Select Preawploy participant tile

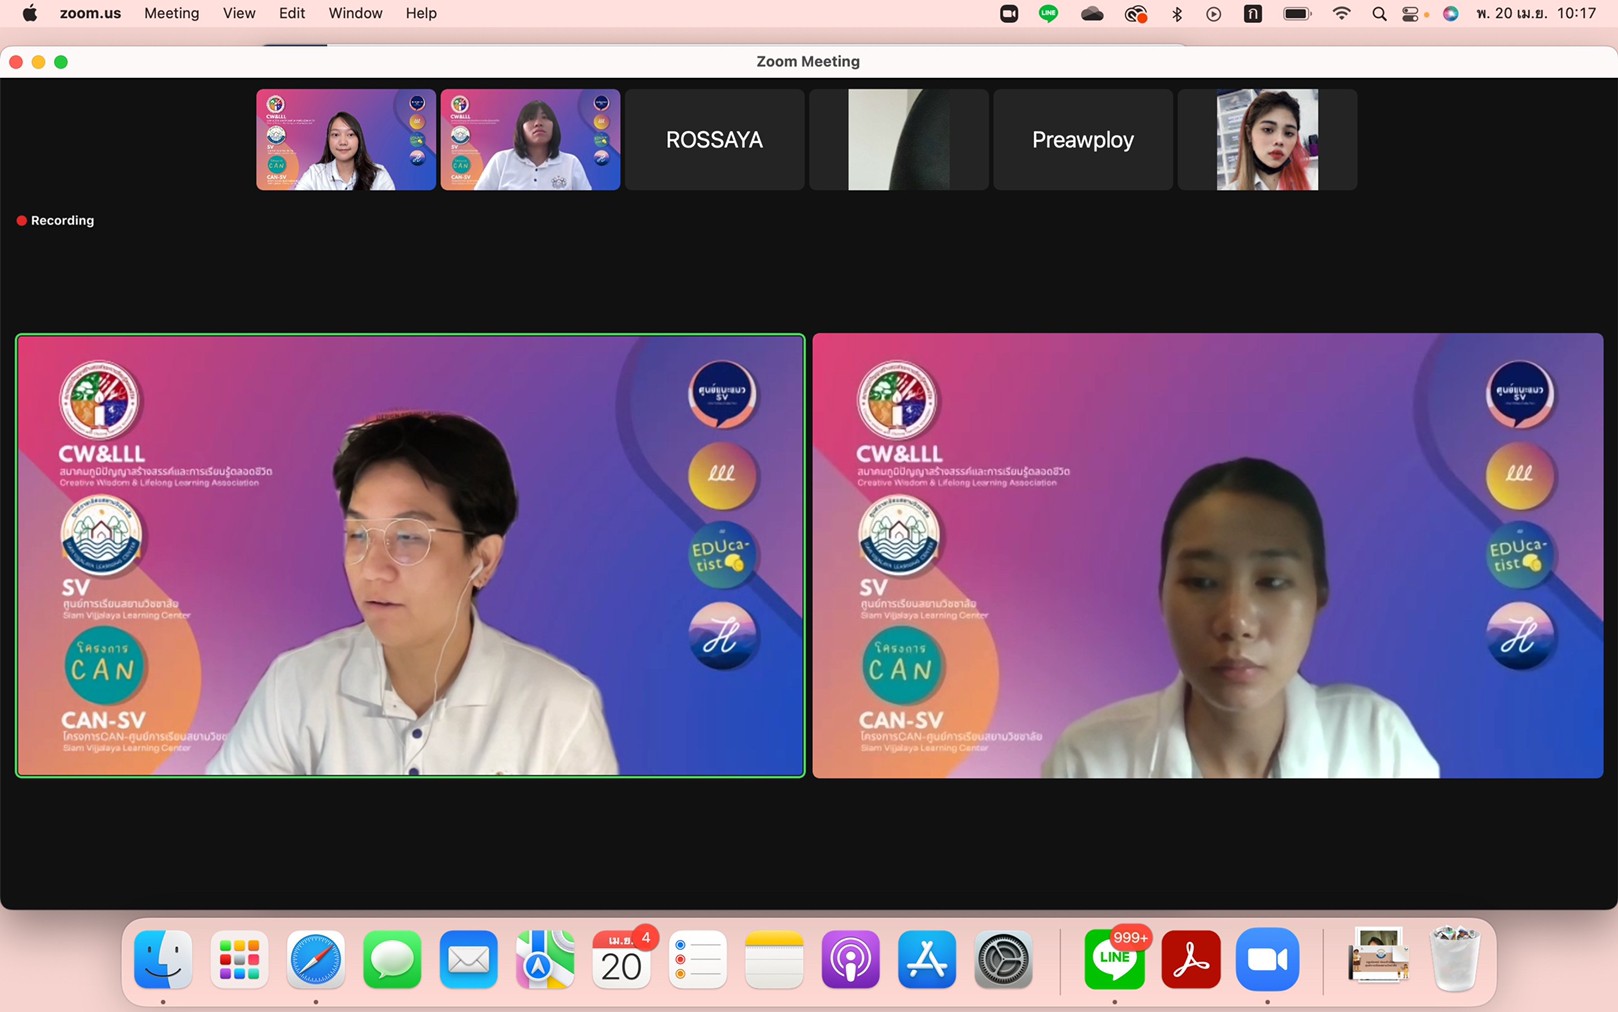coord(1082,140)
